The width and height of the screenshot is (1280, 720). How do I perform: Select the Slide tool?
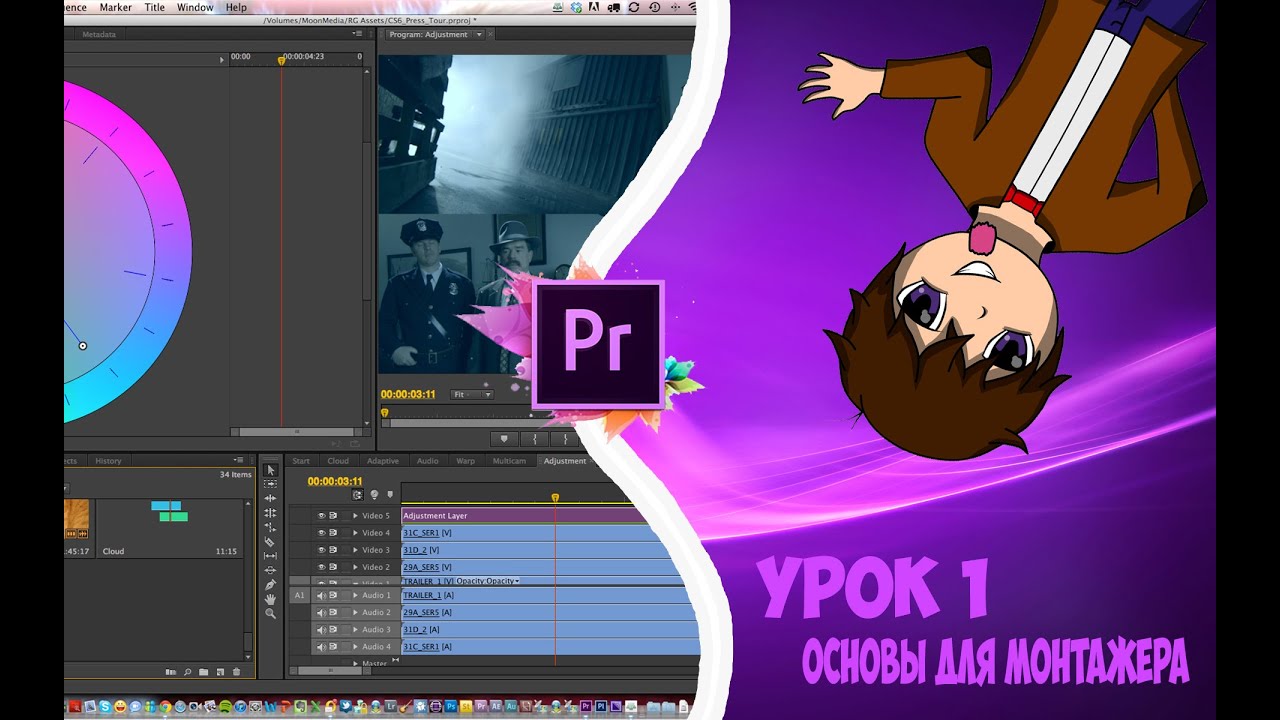coord(270,570)
